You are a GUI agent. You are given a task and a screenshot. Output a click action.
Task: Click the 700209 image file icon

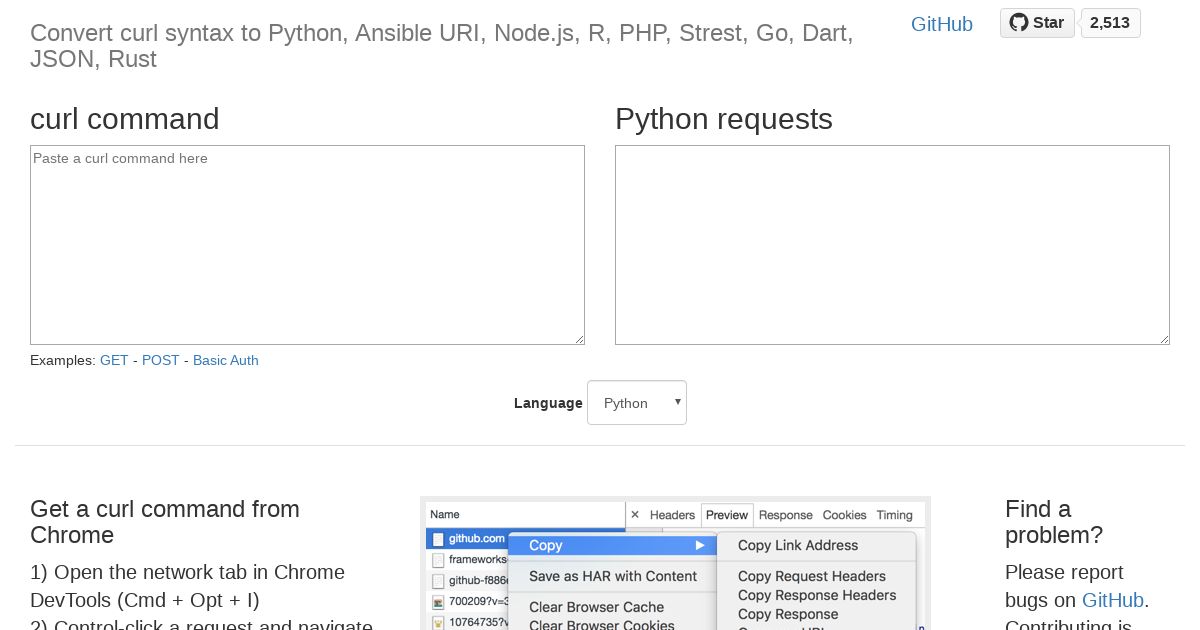pos(438,602)
